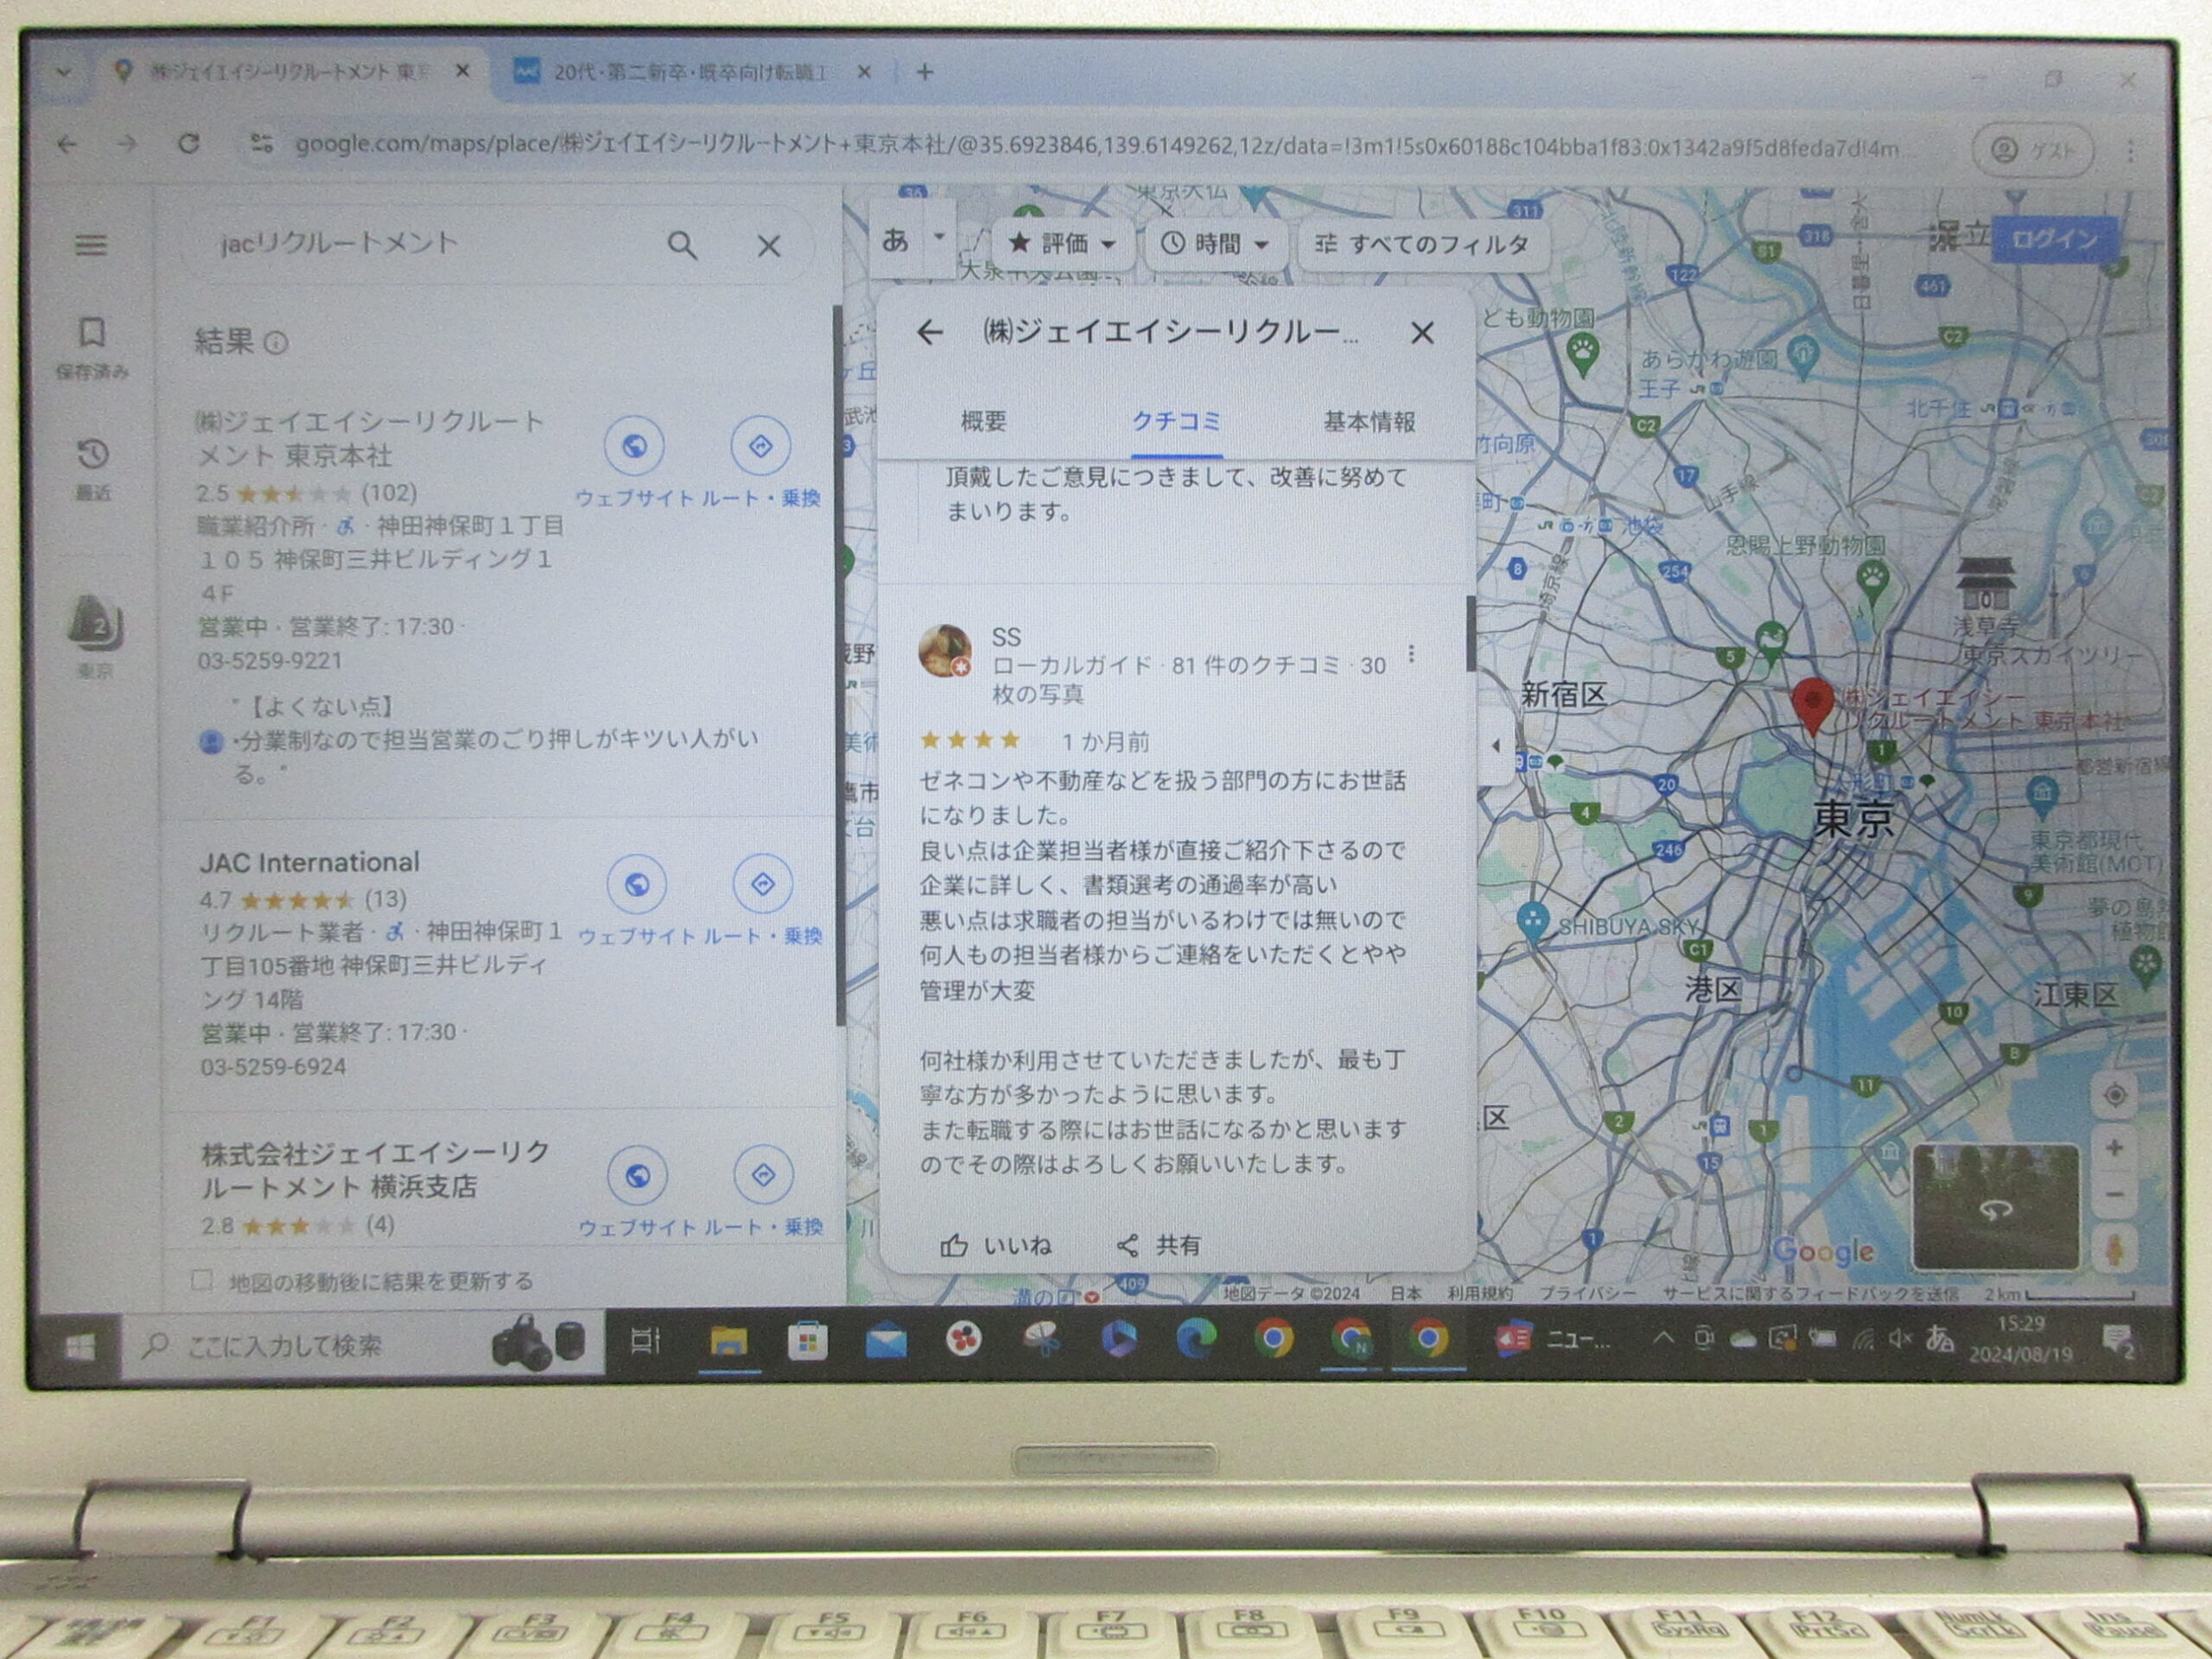The width and height of the screenshot is (2212, 1659).
Task: Switch to the クチコミ tab
Action: click(x=1175, y=421)
